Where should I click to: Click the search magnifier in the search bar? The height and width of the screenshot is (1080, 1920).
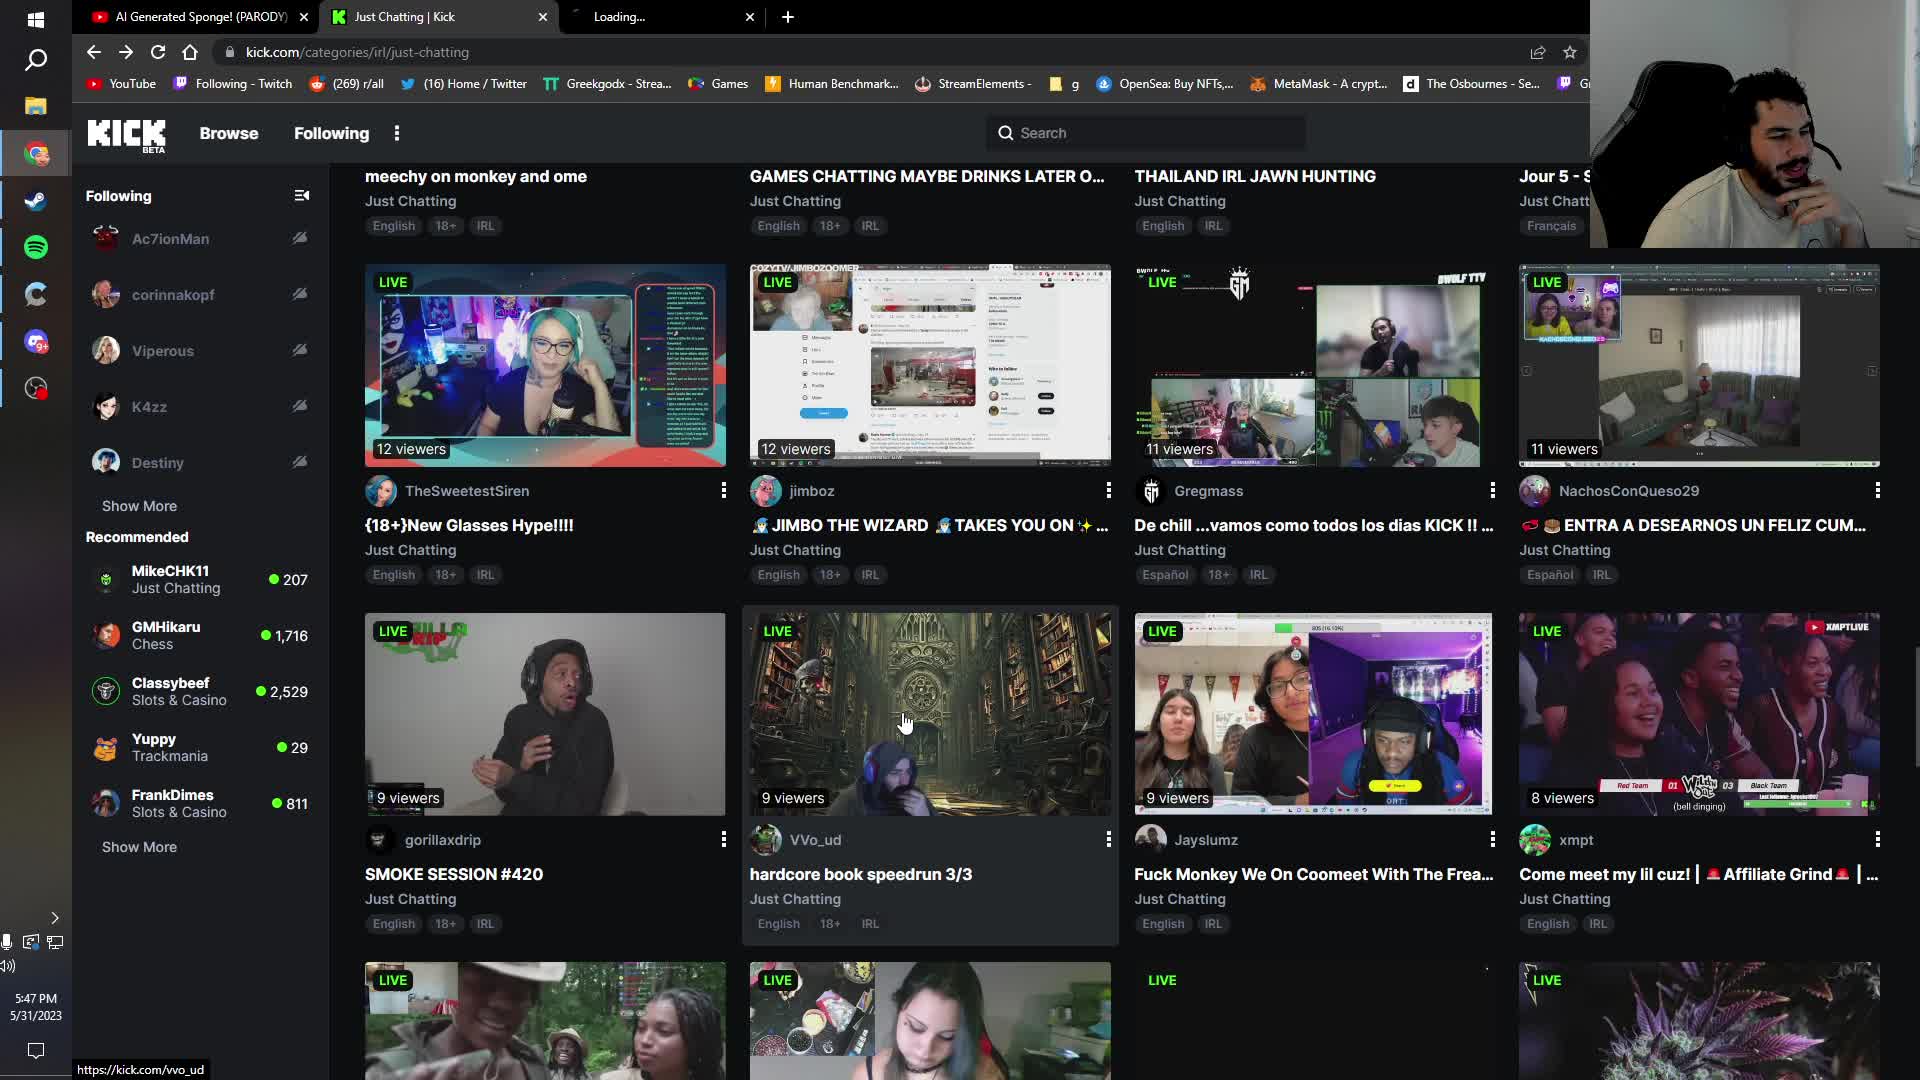pos(1007,132)
